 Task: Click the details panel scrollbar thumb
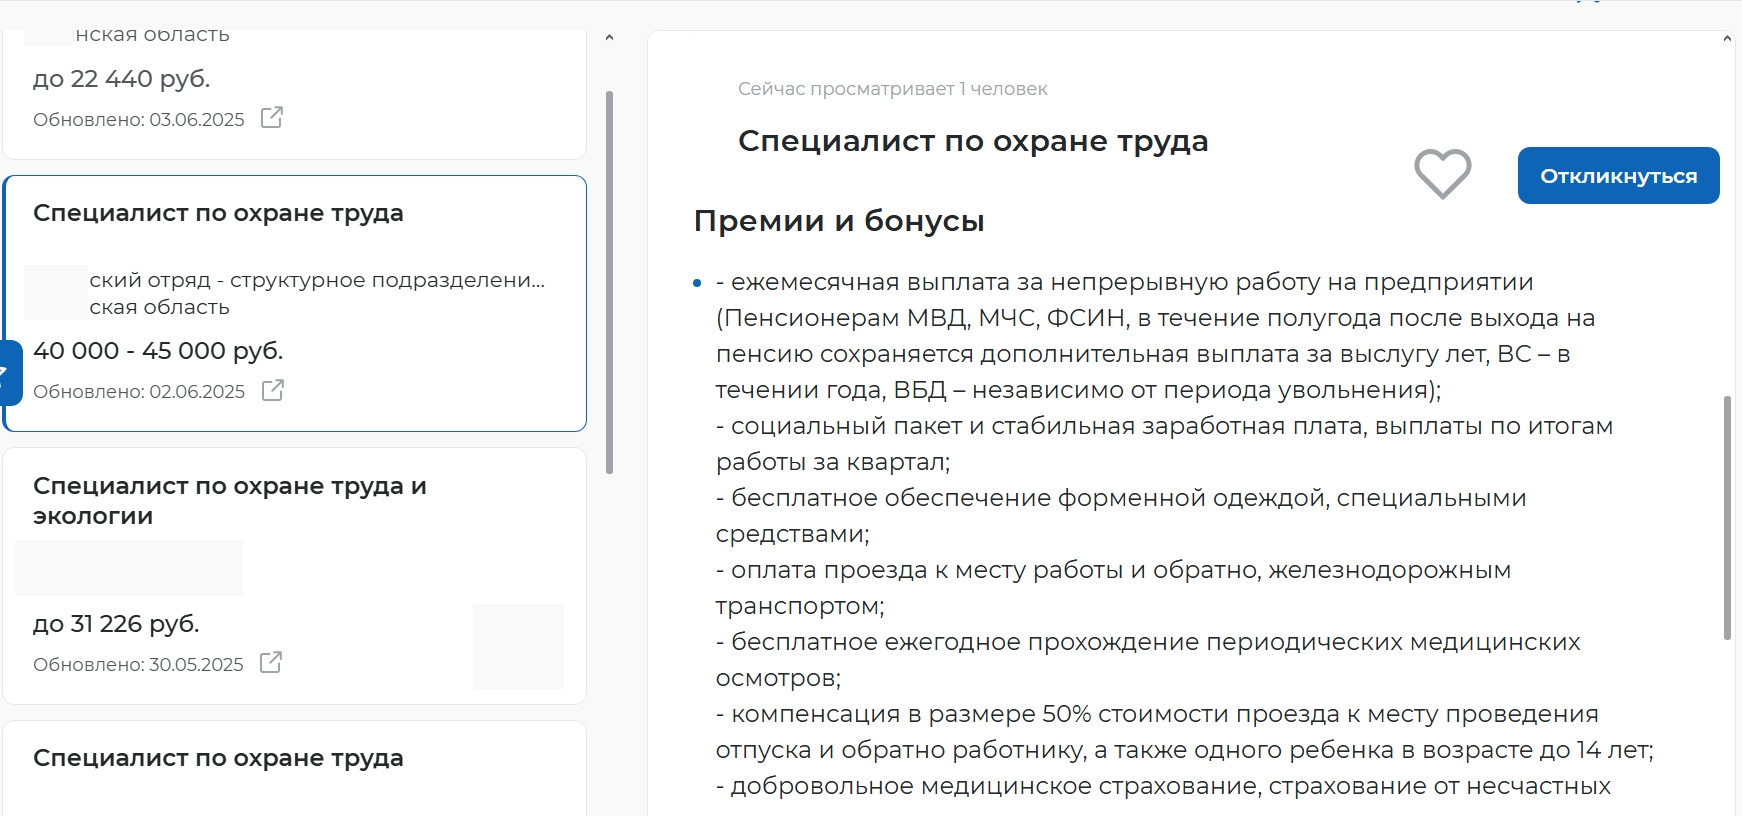click(1727, 516)
